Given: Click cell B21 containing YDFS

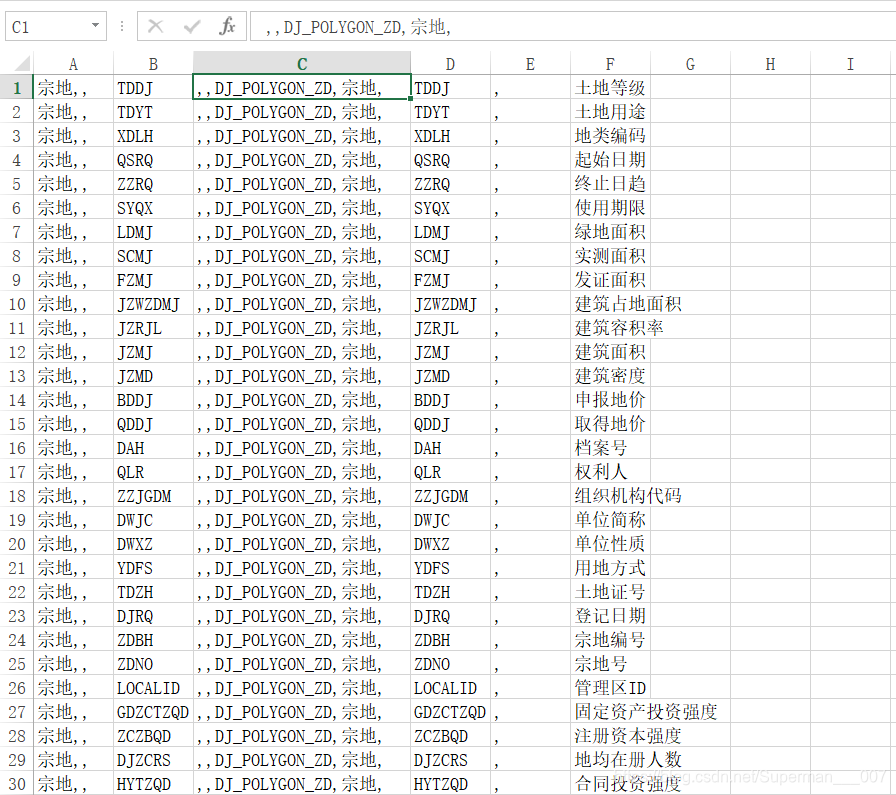Looking at the screenshot, I should tap(153, 568).
